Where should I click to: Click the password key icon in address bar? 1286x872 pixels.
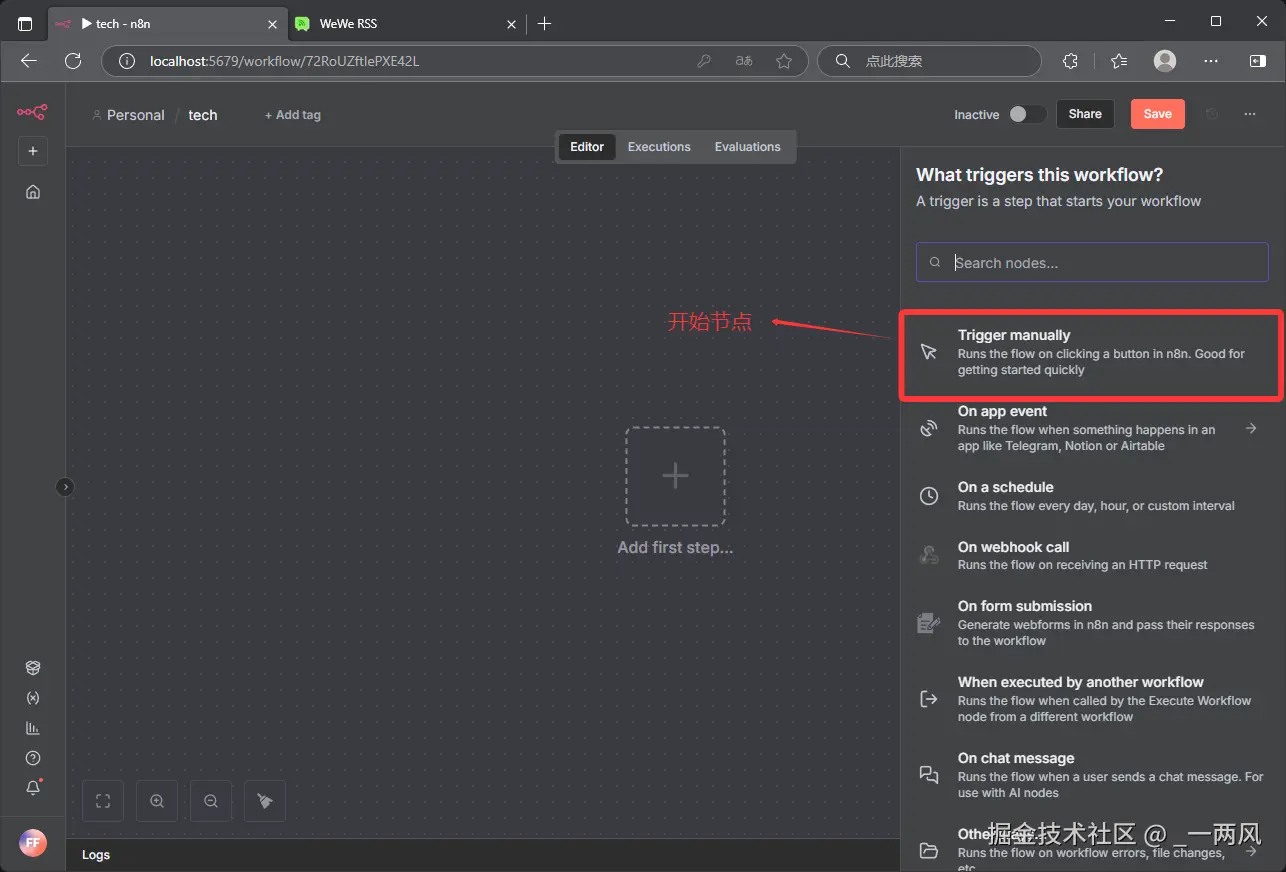tap(704, 61)
